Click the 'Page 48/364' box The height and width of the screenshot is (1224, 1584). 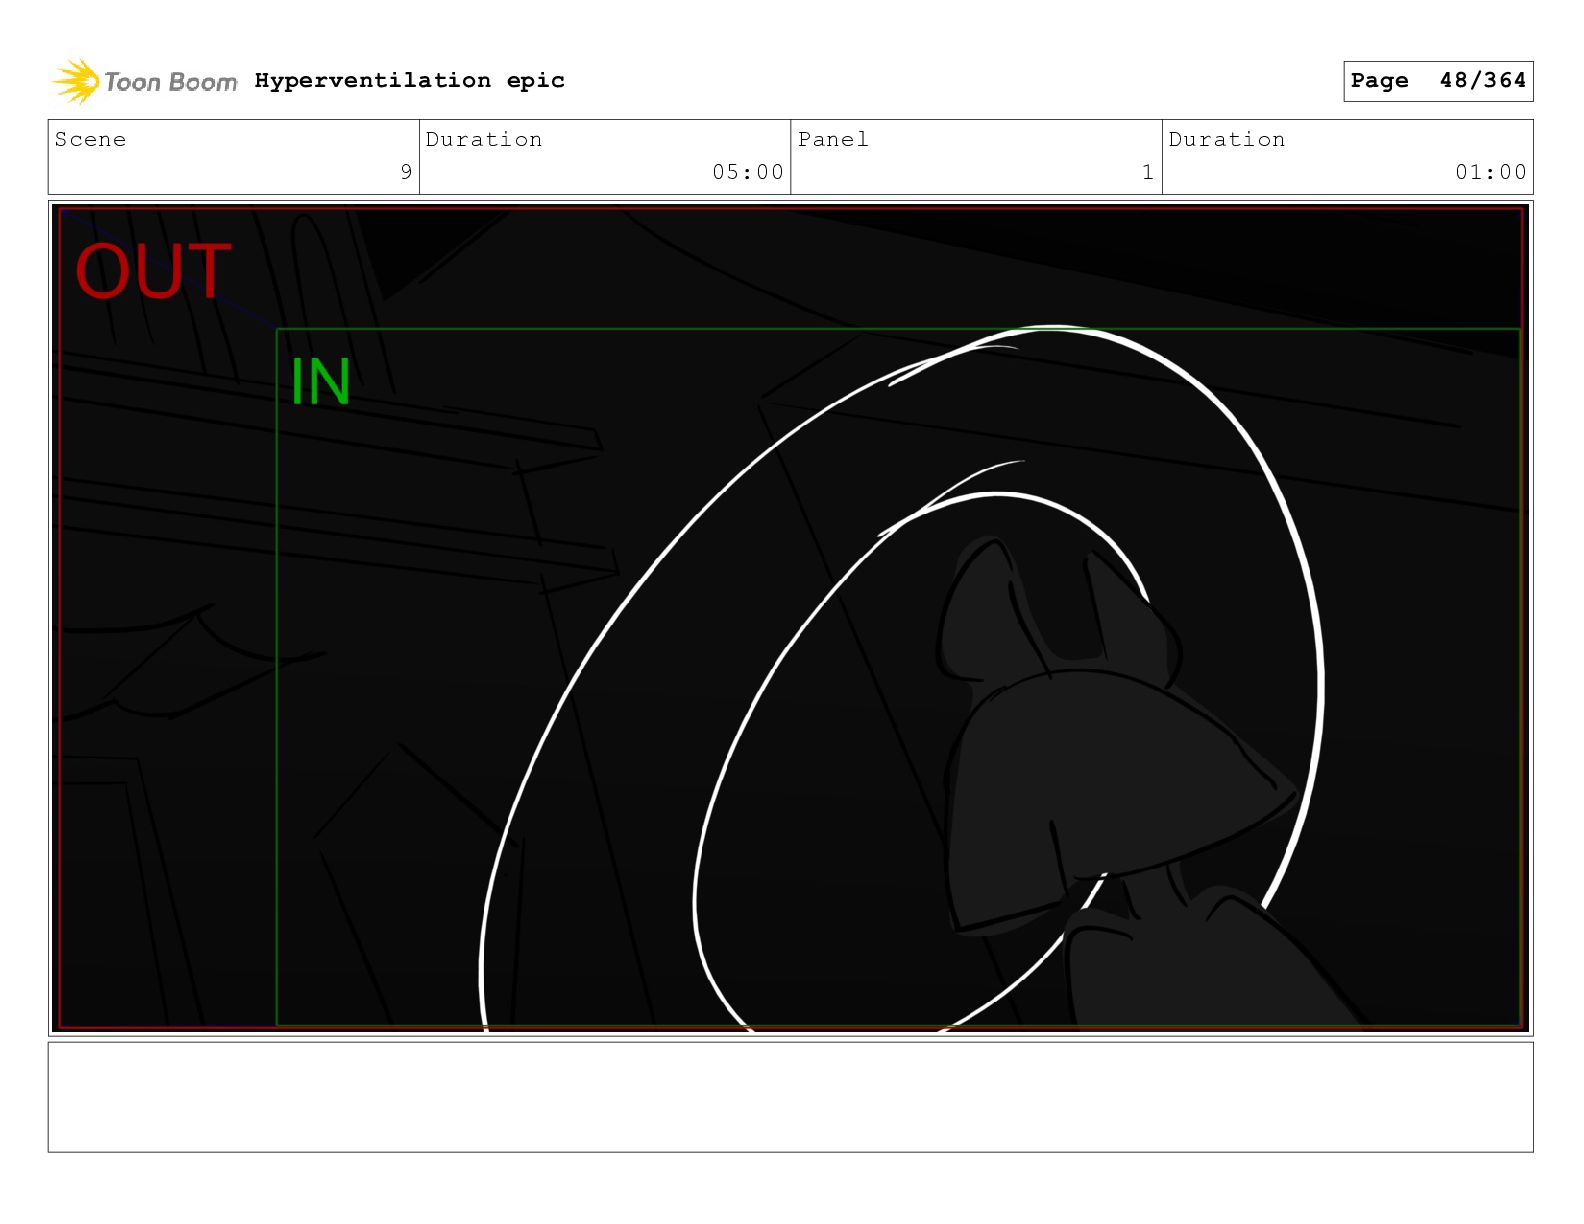point(1438,81)
